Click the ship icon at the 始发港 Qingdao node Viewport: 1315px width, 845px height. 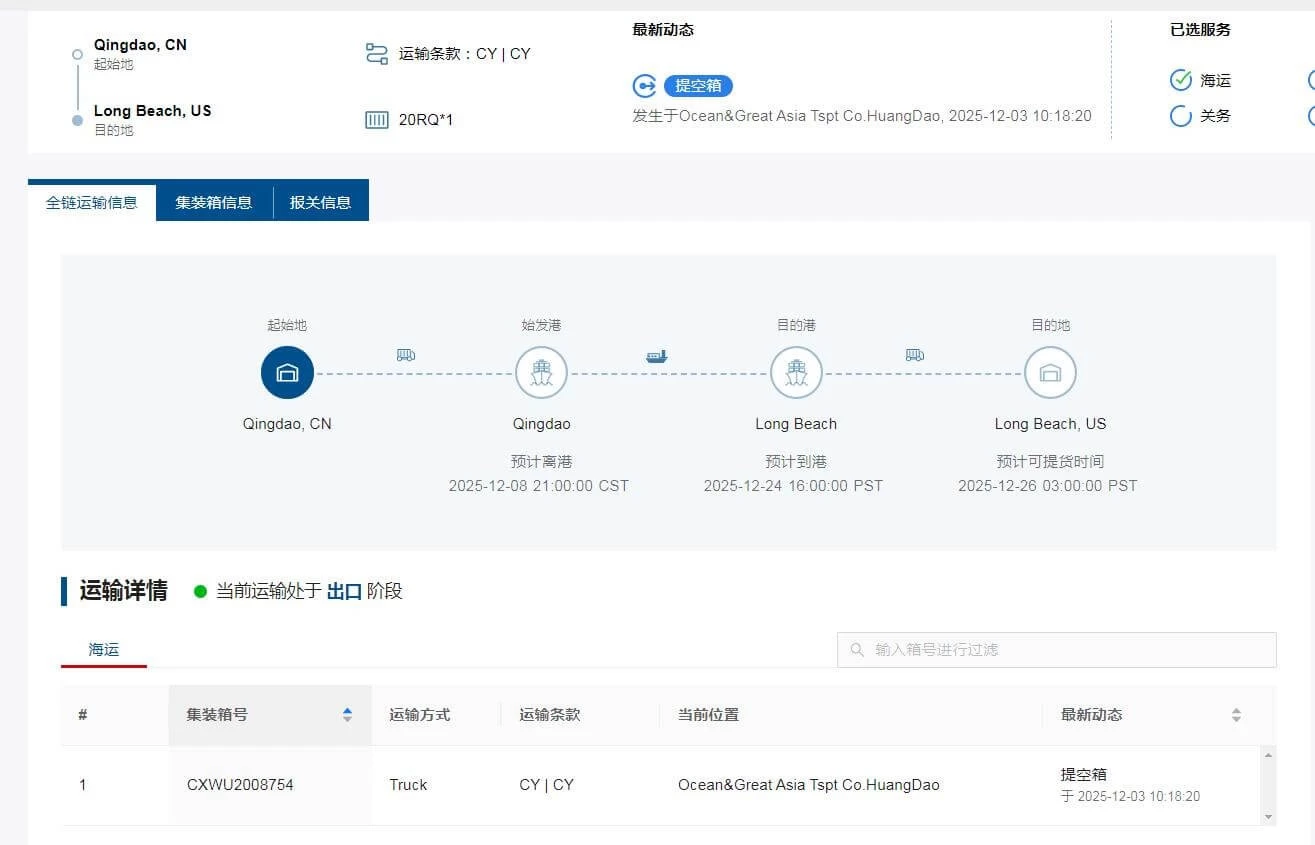[541, 371]
